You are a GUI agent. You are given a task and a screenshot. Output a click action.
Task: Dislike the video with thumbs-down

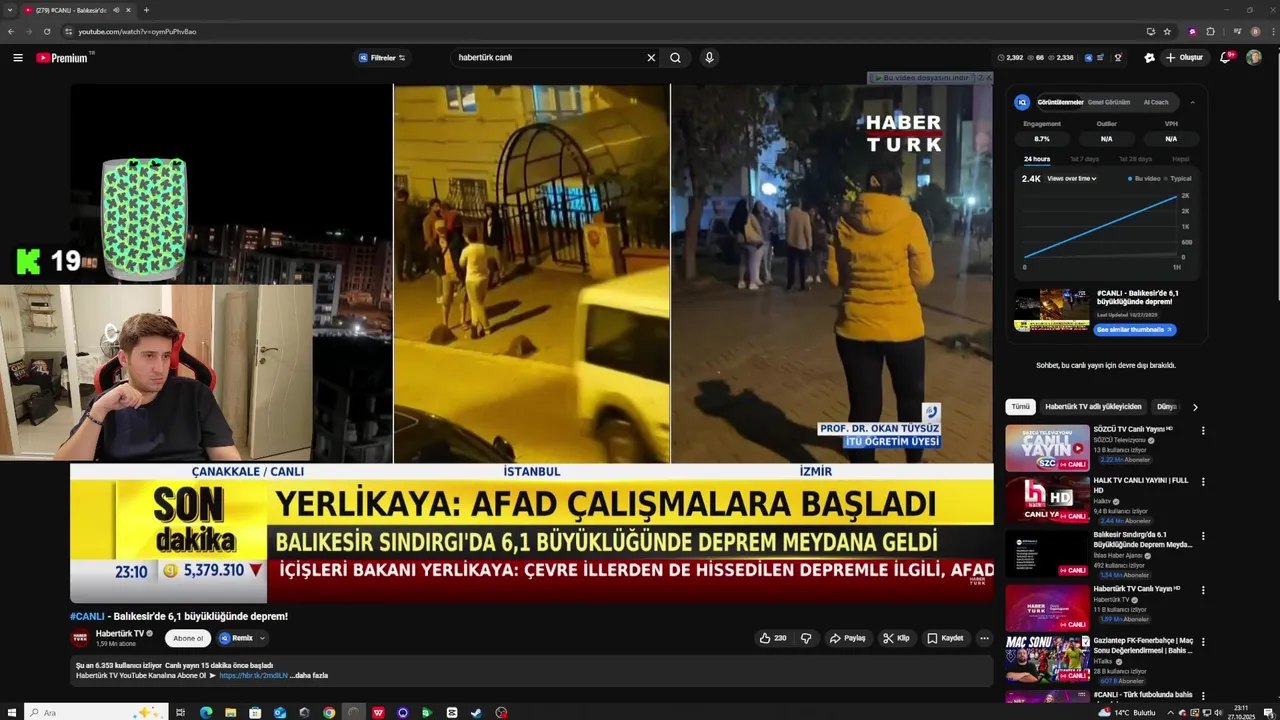pos(806,638)
